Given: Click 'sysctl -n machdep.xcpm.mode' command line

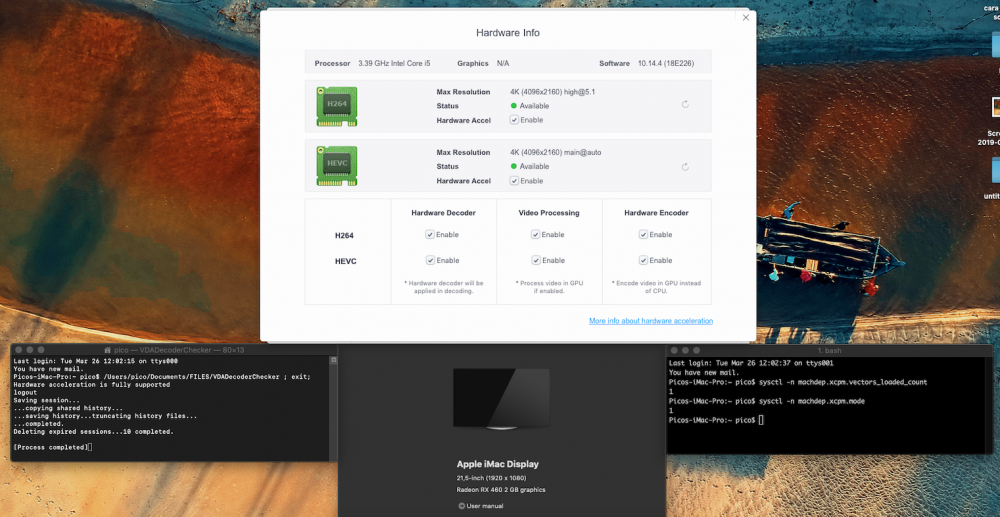Looking at the screenshot, I should (812, 401).
